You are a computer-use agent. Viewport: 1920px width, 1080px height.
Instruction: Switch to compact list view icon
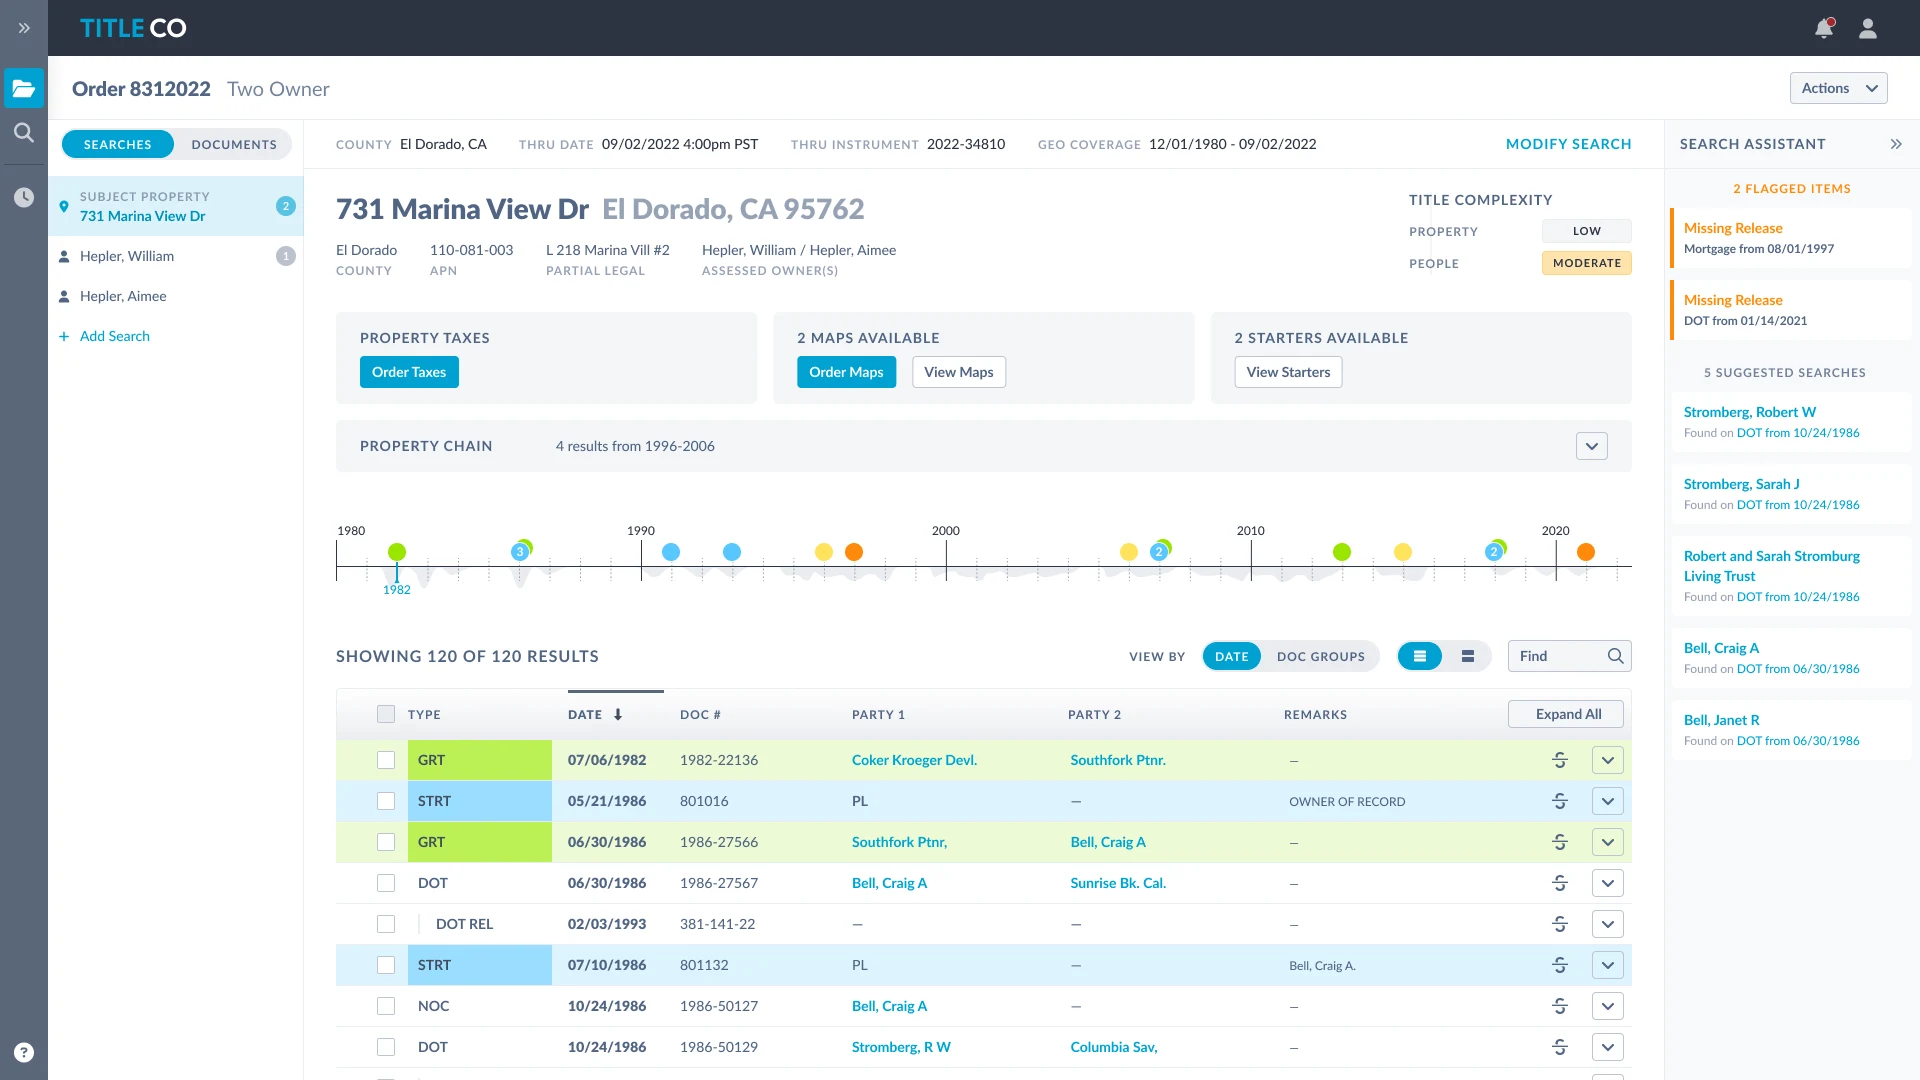pyautogui.click(x=1468, y=656)
